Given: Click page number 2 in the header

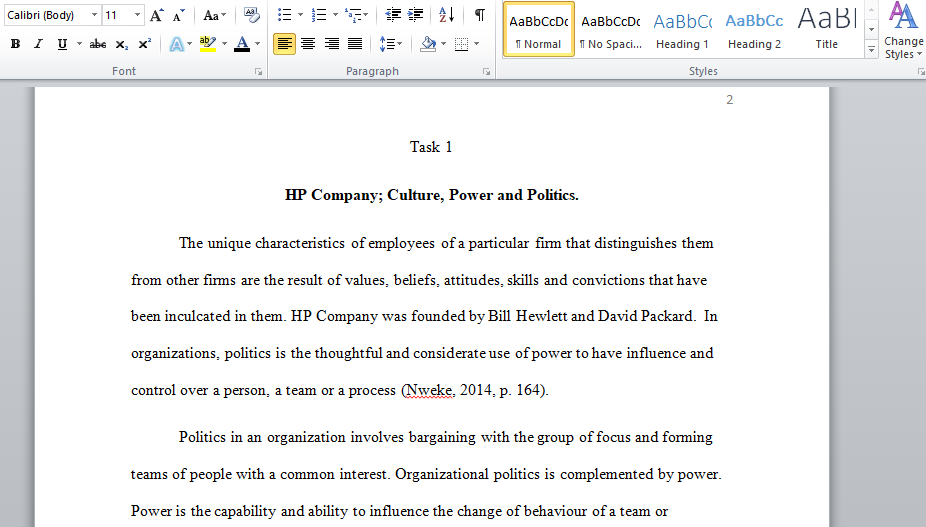Looking at the screenshot, I should pos(729,100).
